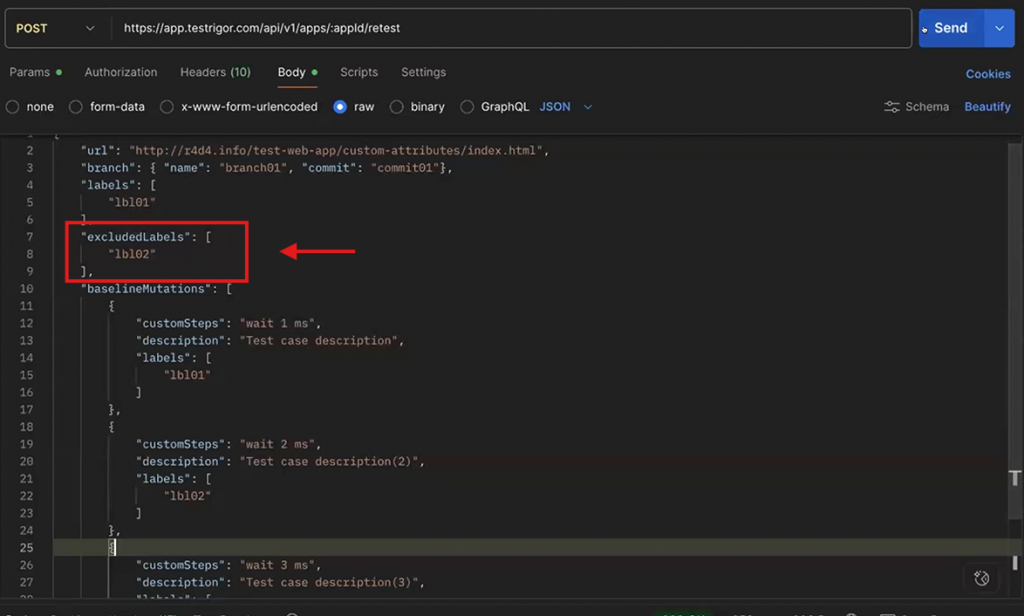Viewport: 1024px width, 616px height.
Task: Click the round assistant icon at editor corner
Action: (981, 578)
